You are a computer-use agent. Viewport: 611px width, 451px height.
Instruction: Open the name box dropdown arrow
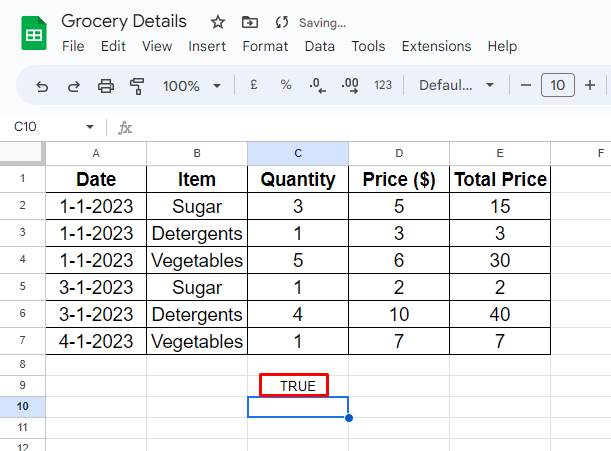(x=90, y=127)
